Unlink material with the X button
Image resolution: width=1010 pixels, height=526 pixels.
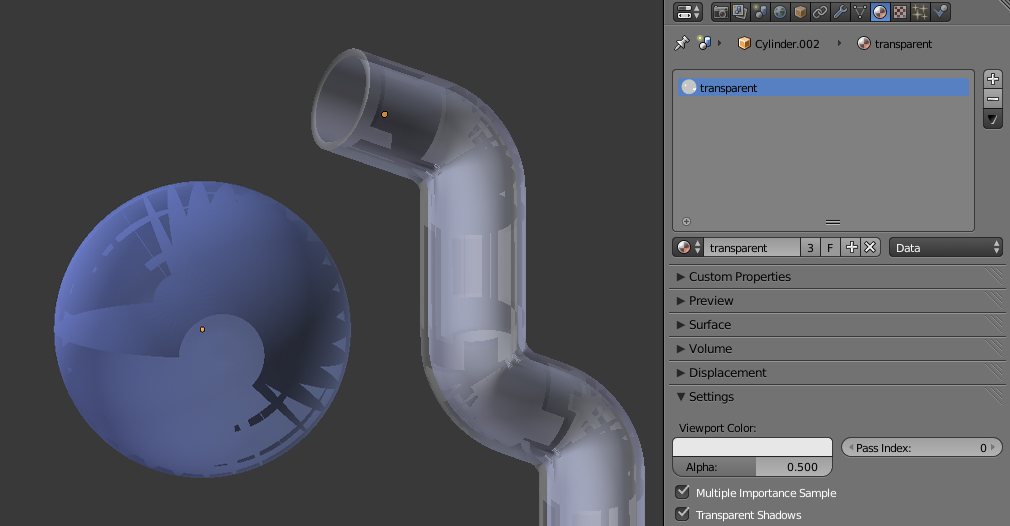pos(870,247)
